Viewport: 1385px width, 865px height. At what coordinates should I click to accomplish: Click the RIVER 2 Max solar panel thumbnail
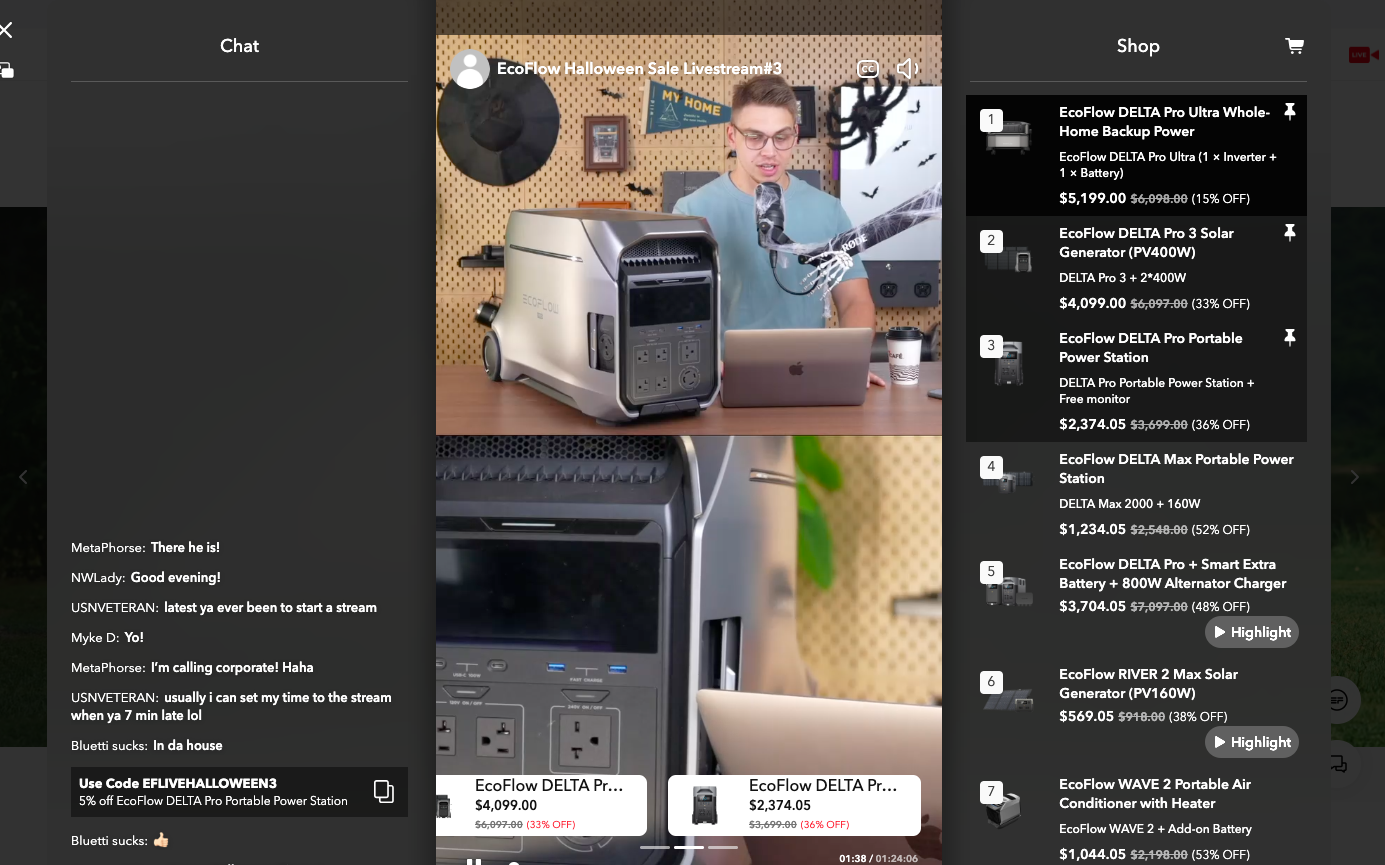1008,697
